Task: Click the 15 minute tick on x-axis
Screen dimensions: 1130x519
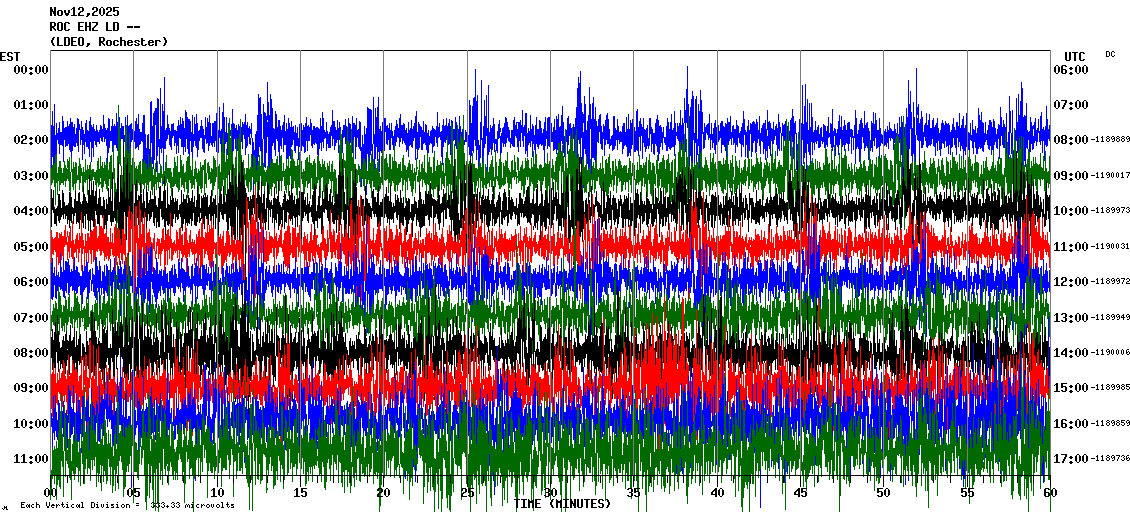Action: [300, 493]
